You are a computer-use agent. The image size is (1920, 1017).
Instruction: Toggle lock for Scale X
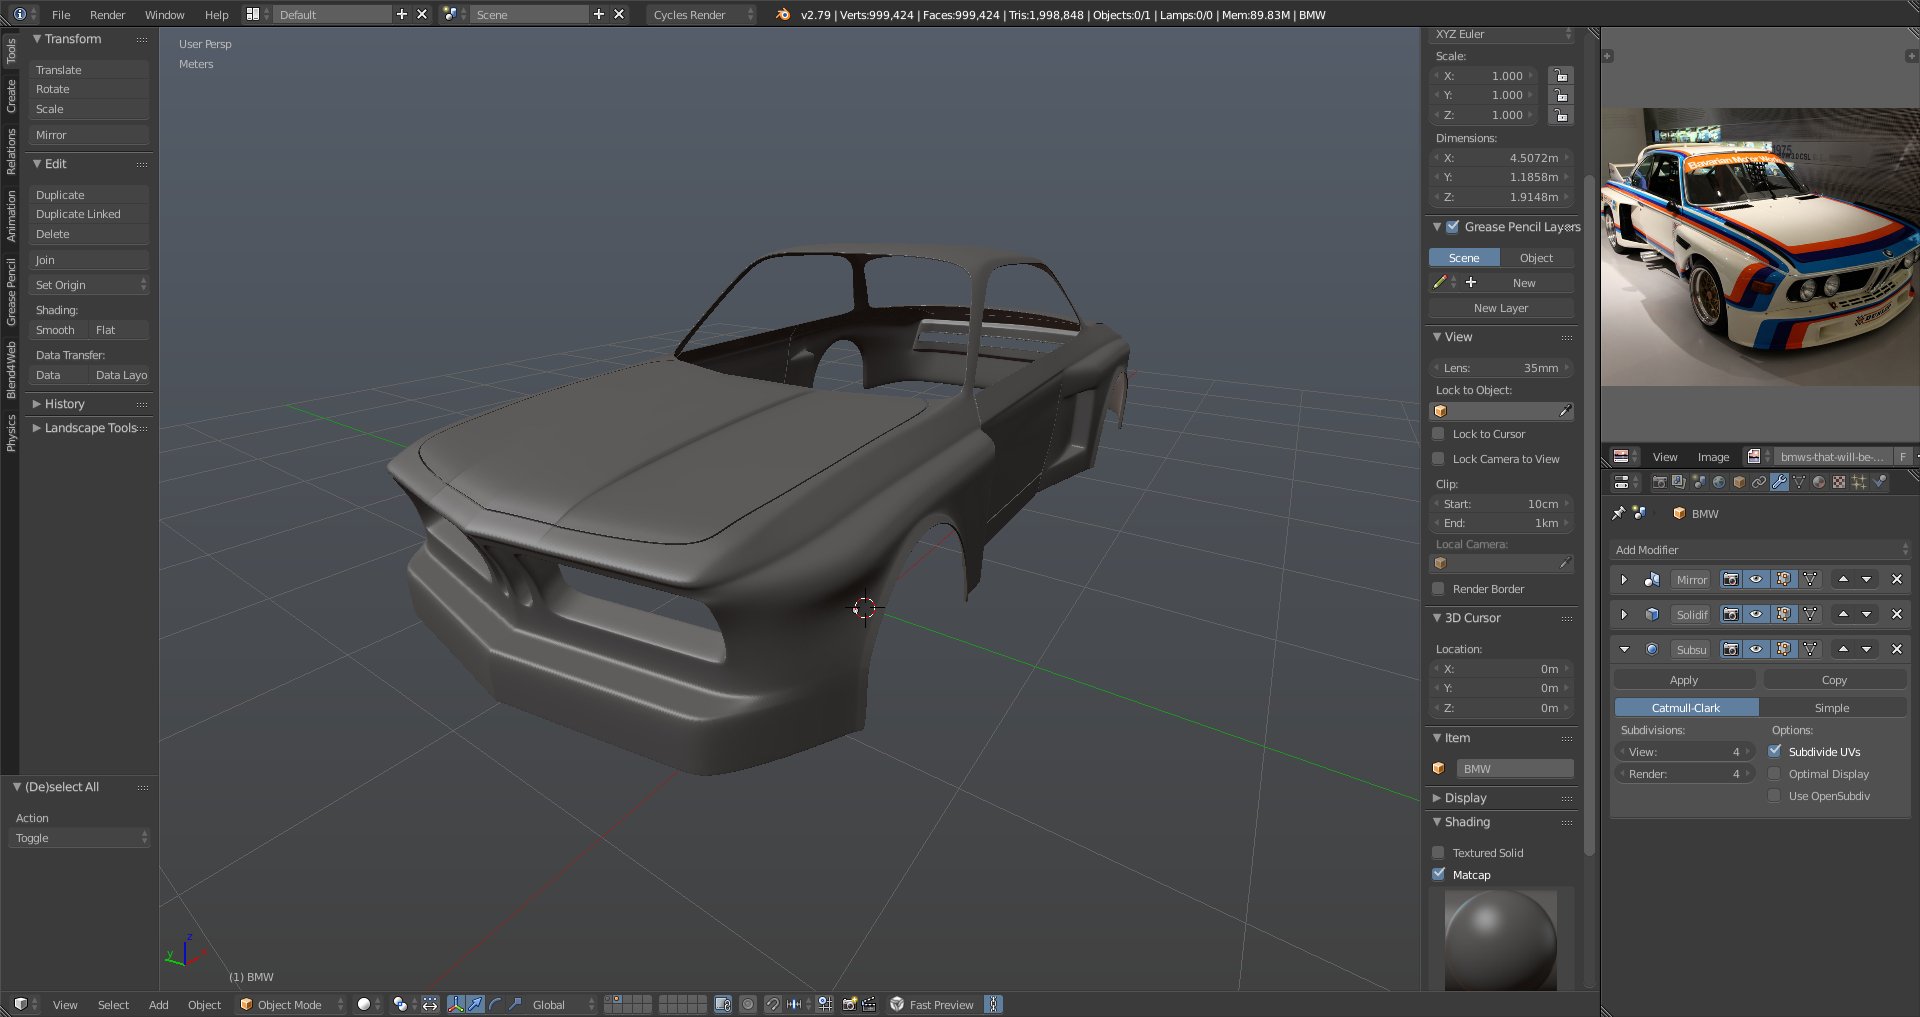click(x=1560, y=75)
